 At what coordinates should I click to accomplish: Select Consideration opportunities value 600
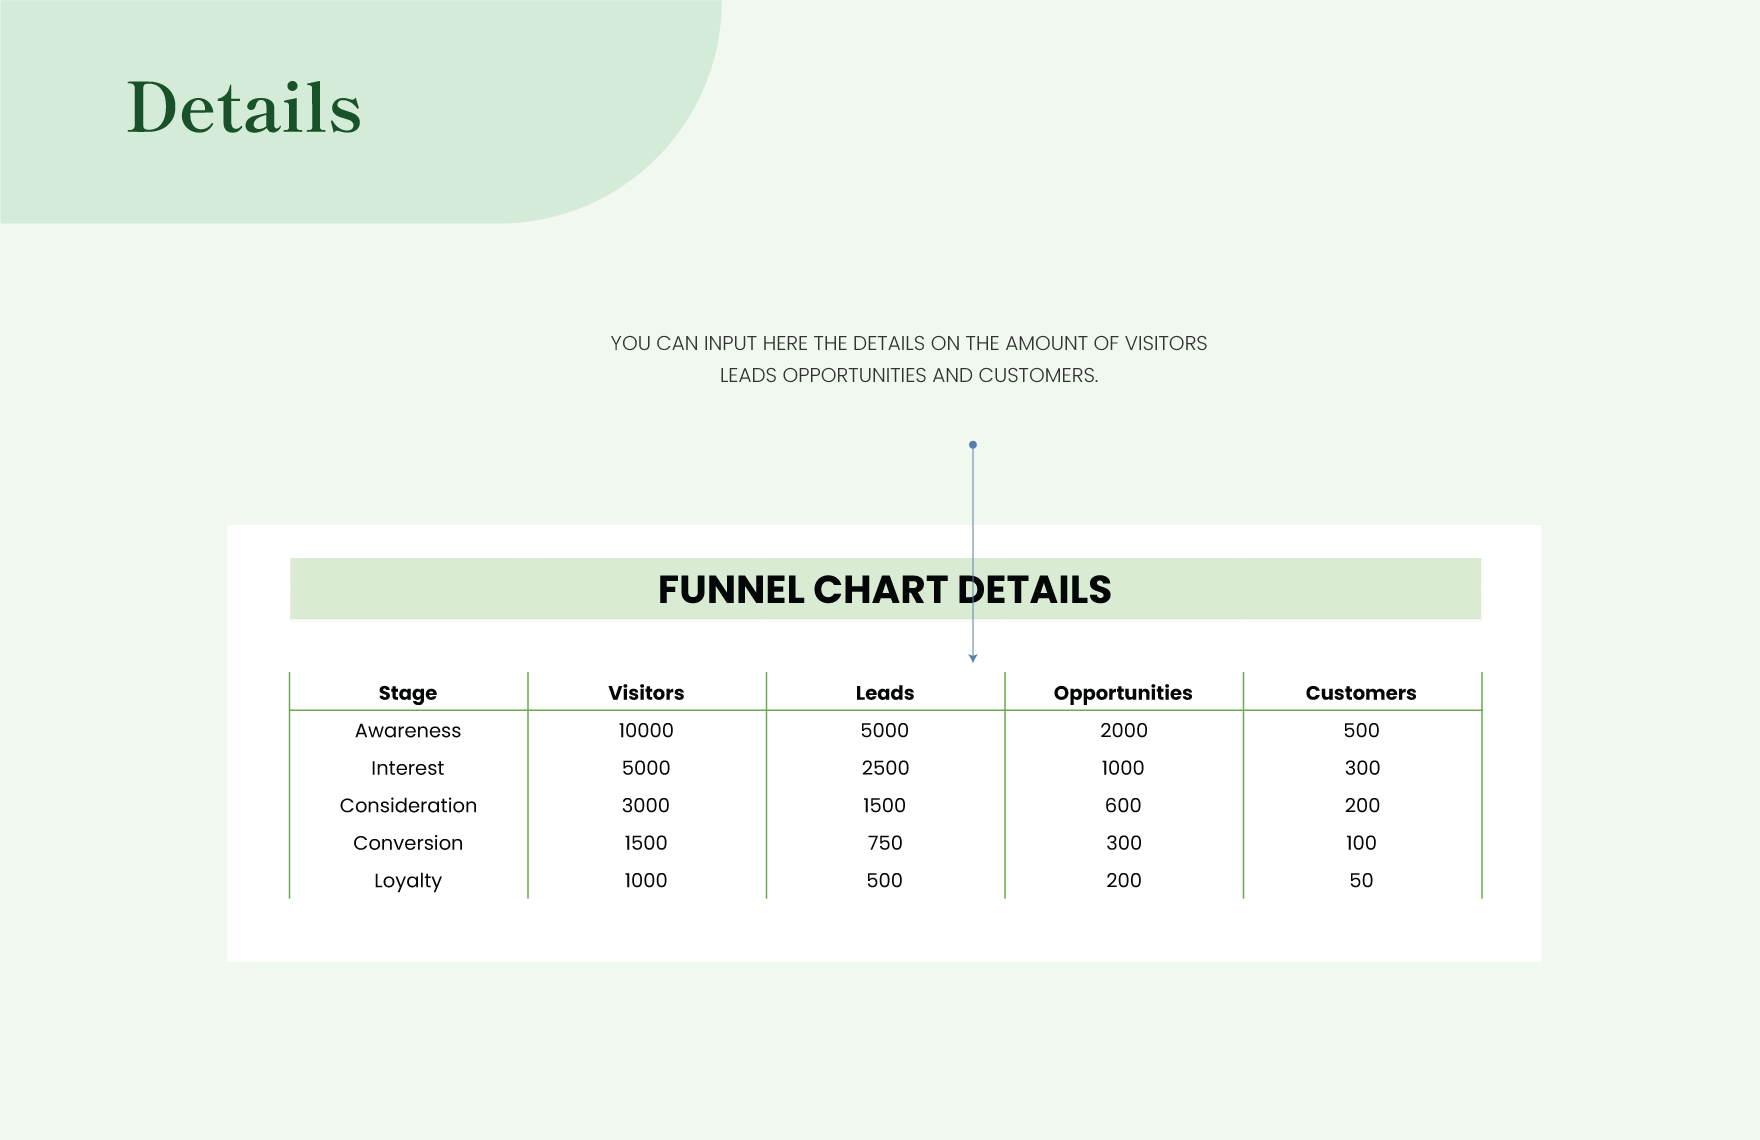tap(1123, 806)
